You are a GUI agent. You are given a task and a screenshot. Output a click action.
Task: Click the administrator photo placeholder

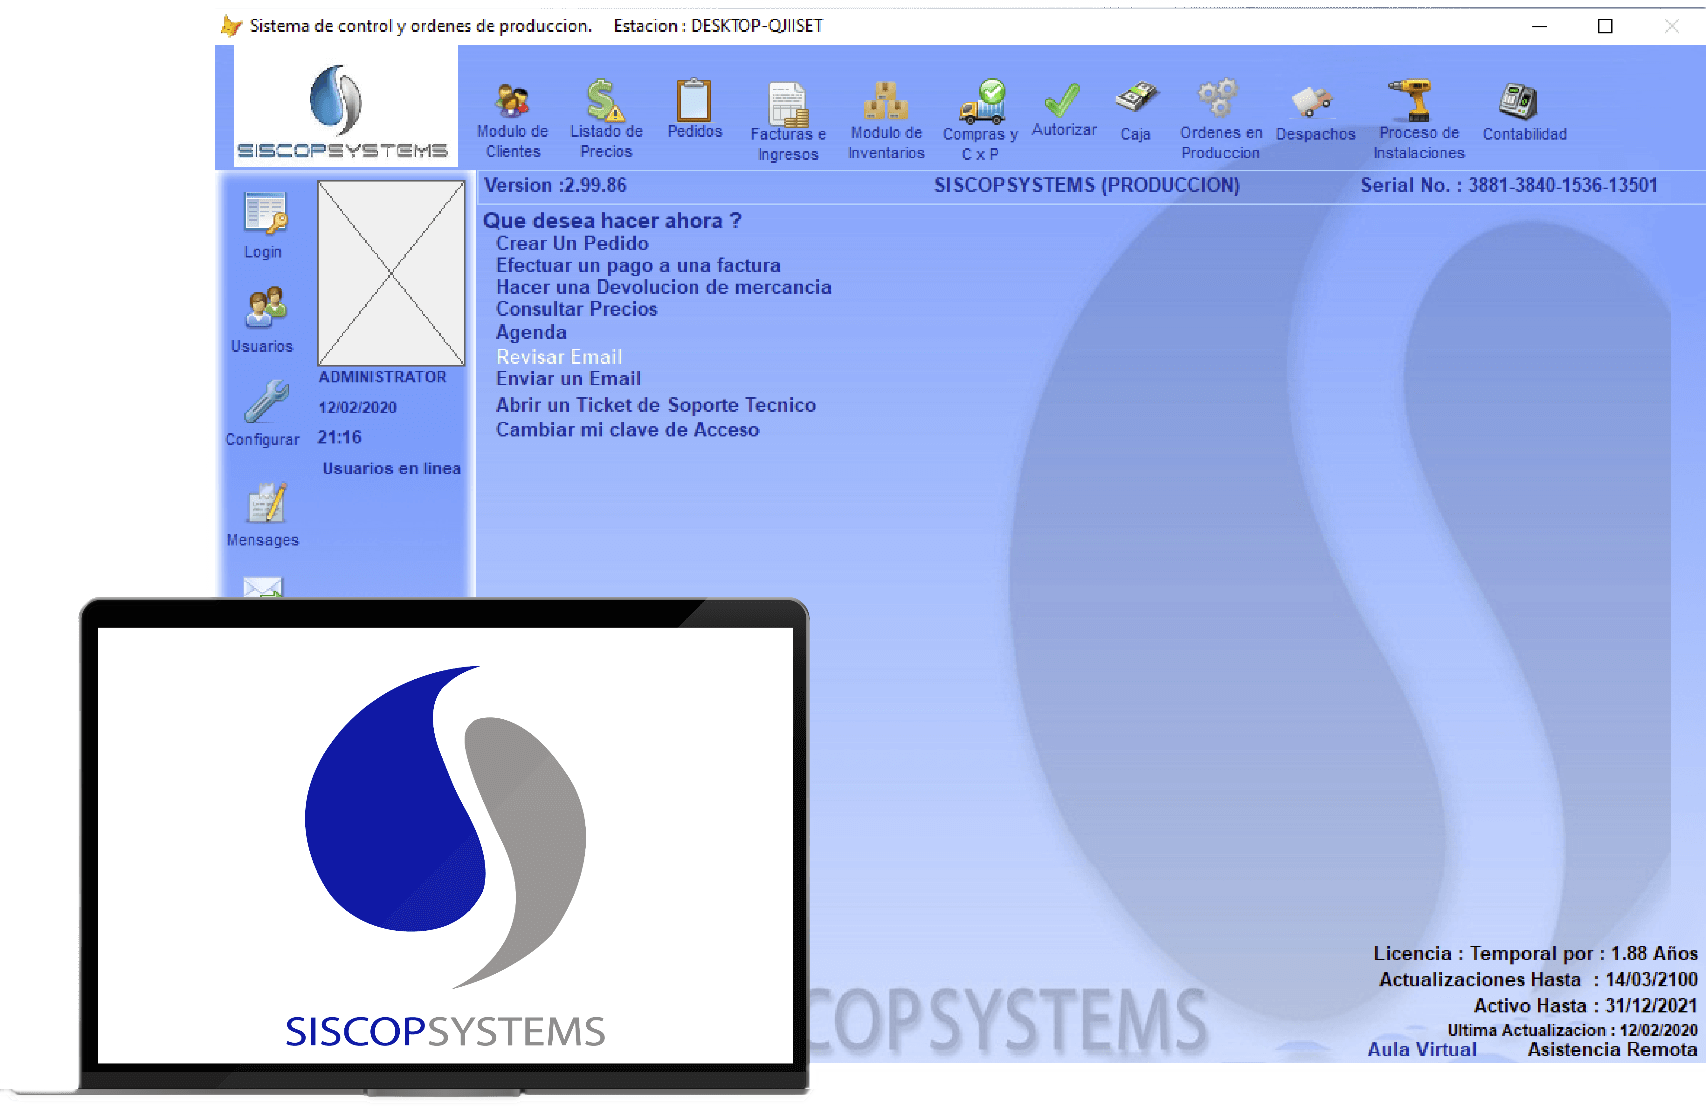pyautogui.click(x=391, y=273)
